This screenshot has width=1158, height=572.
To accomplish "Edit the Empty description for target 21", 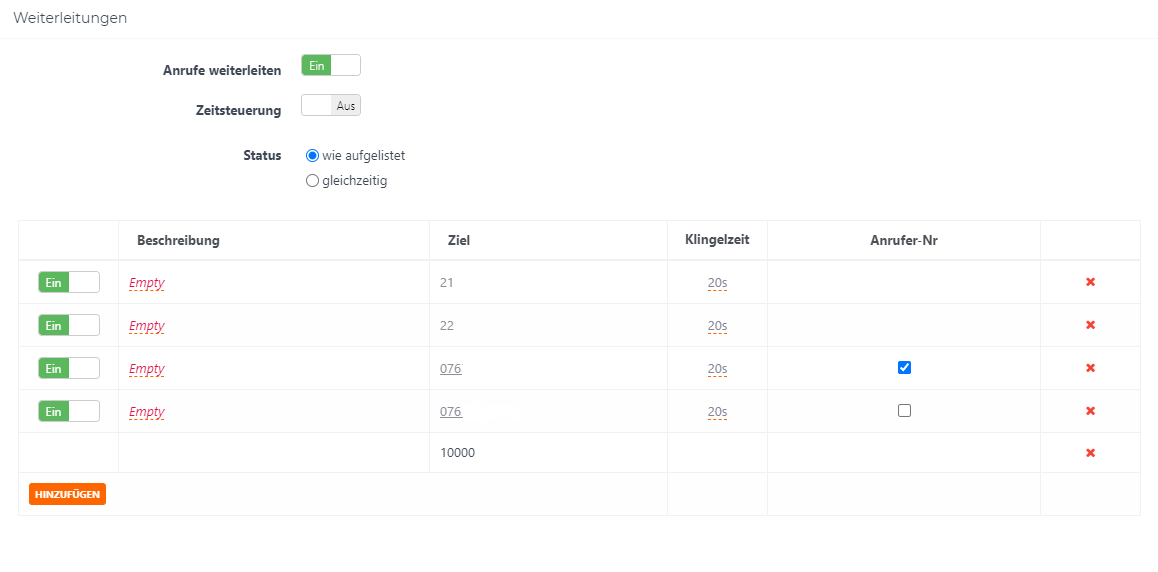I will tap(147, 283).
